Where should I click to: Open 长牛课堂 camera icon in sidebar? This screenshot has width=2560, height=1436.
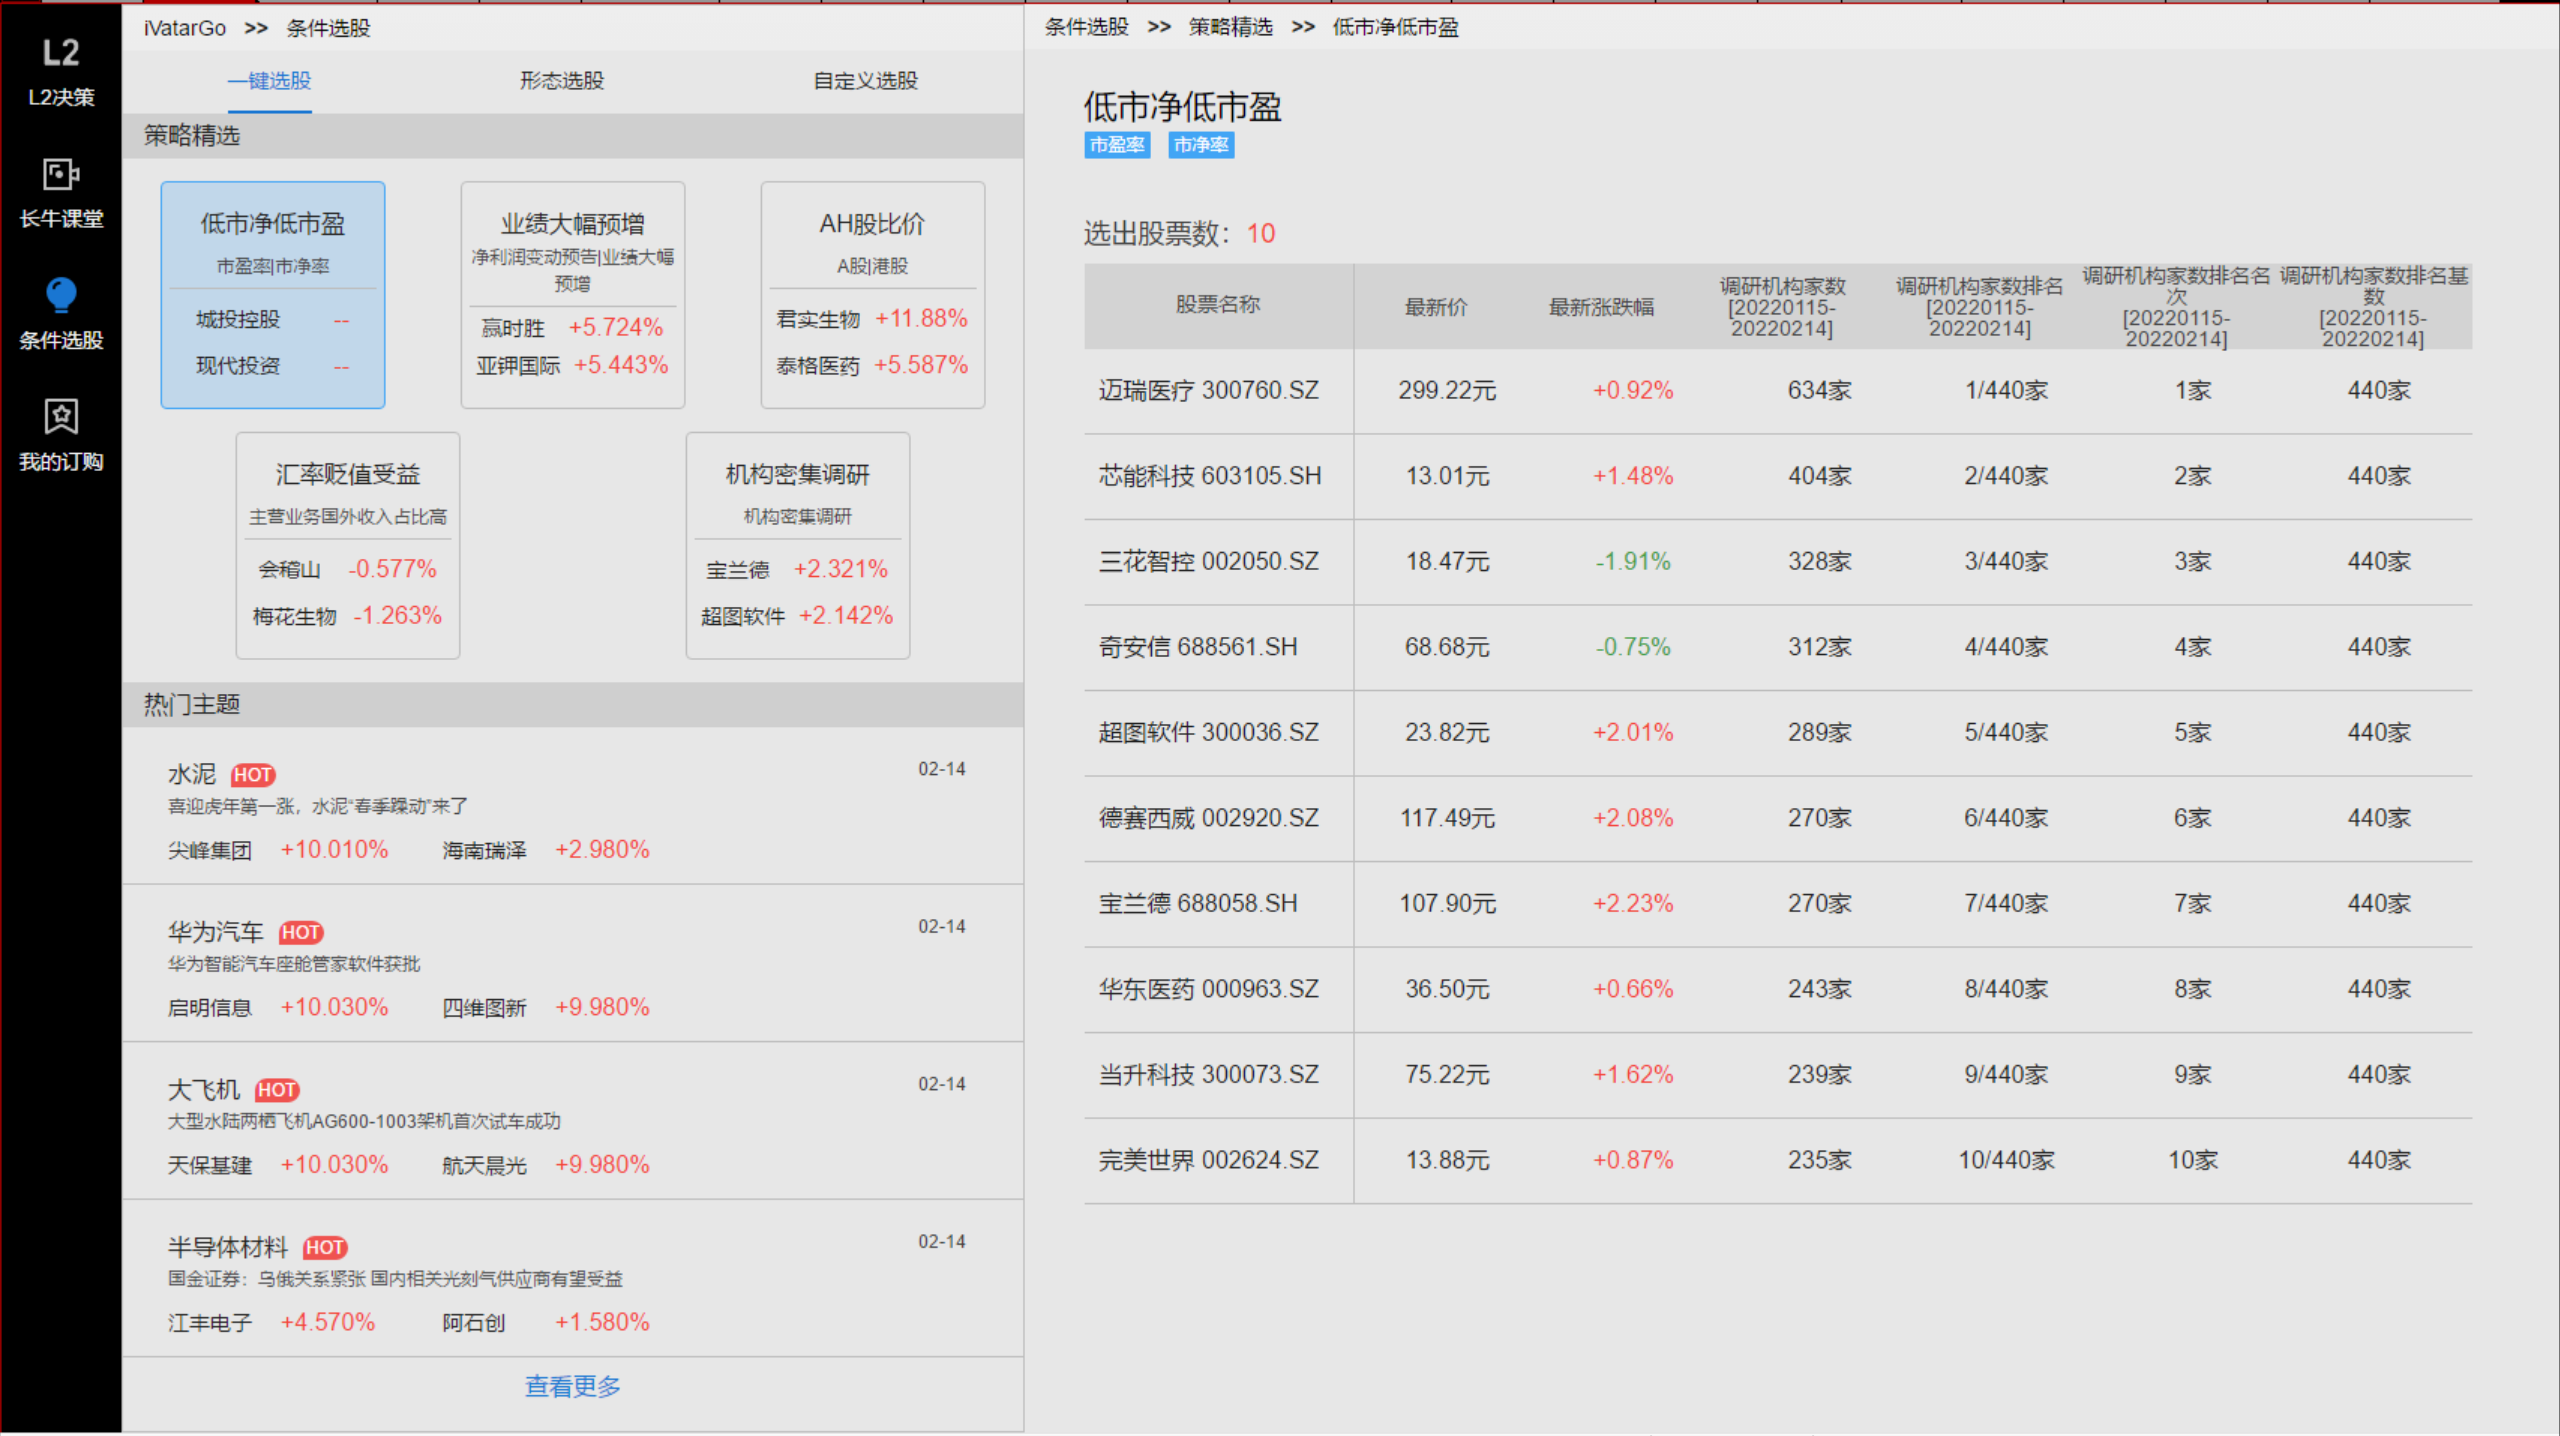click(61, 172)
